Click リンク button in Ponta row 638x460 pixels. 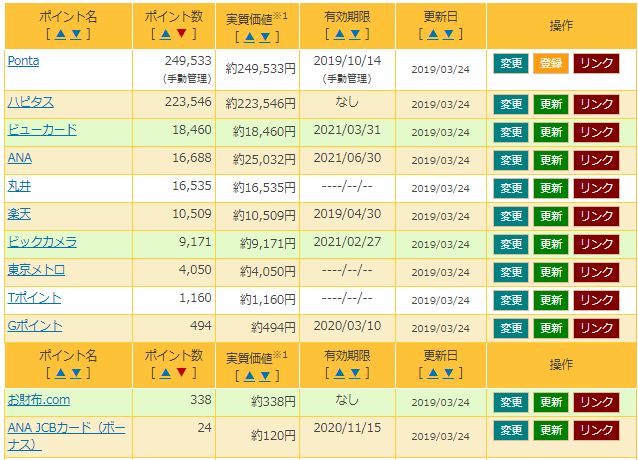(x=596, y=63)
